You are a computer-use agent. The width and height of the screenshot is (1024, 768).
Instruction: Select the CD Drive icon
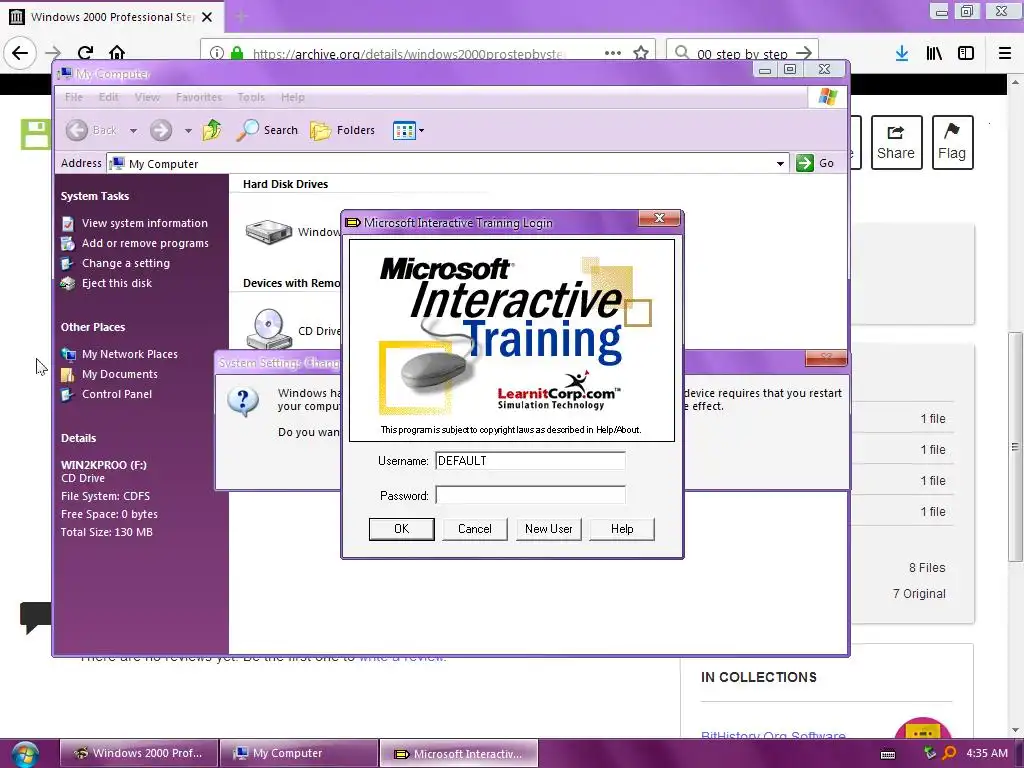click(x=268, y=328)
